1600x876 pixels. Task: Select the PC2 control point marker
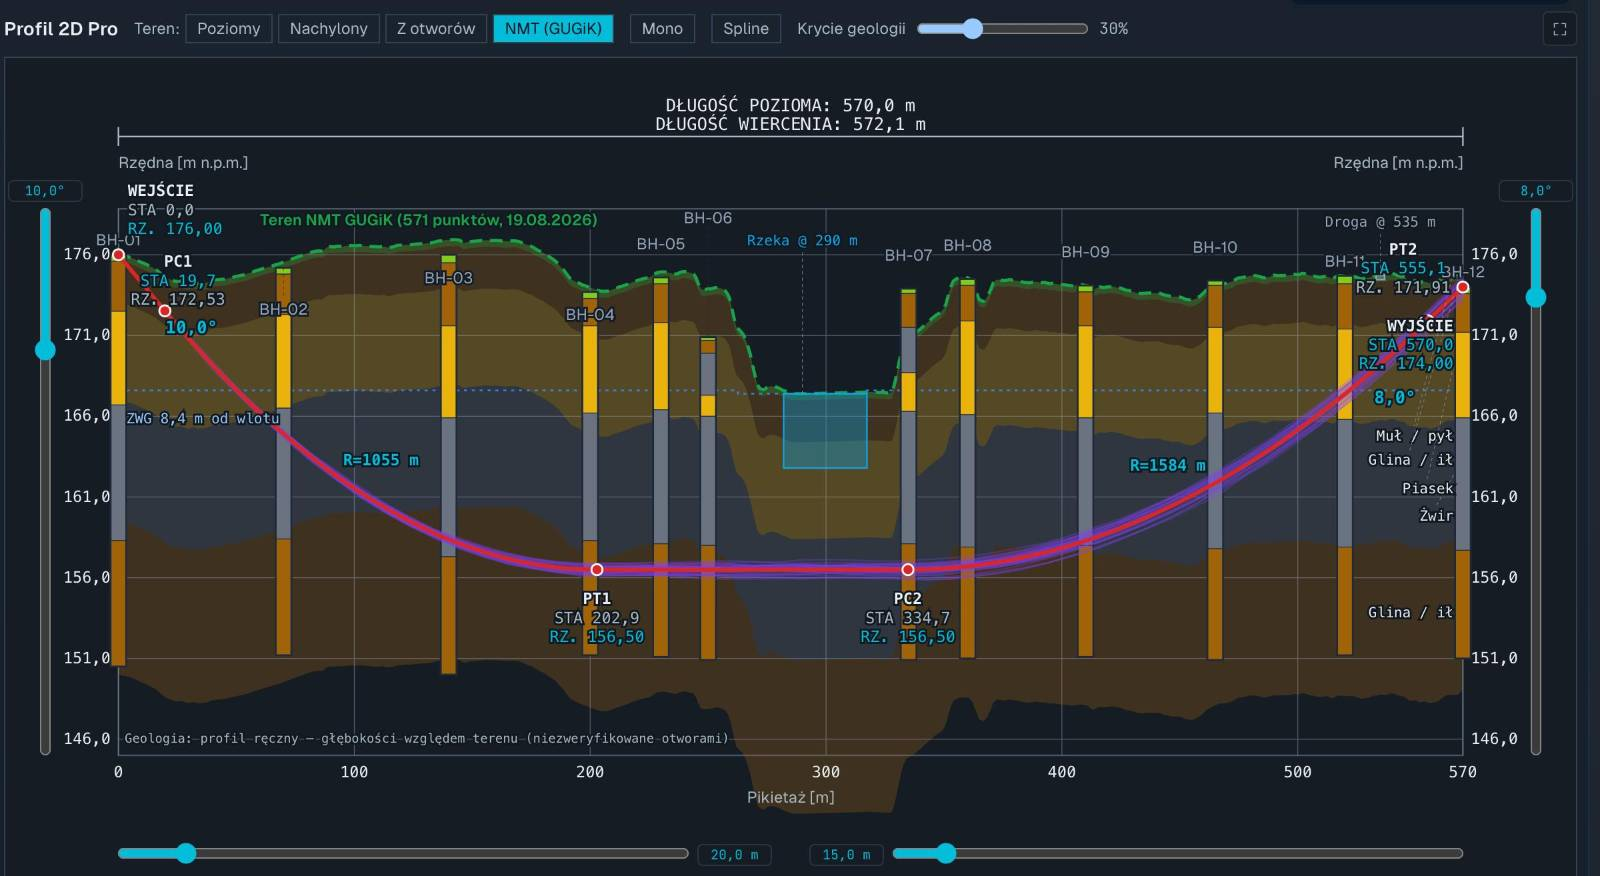[908, 569]
